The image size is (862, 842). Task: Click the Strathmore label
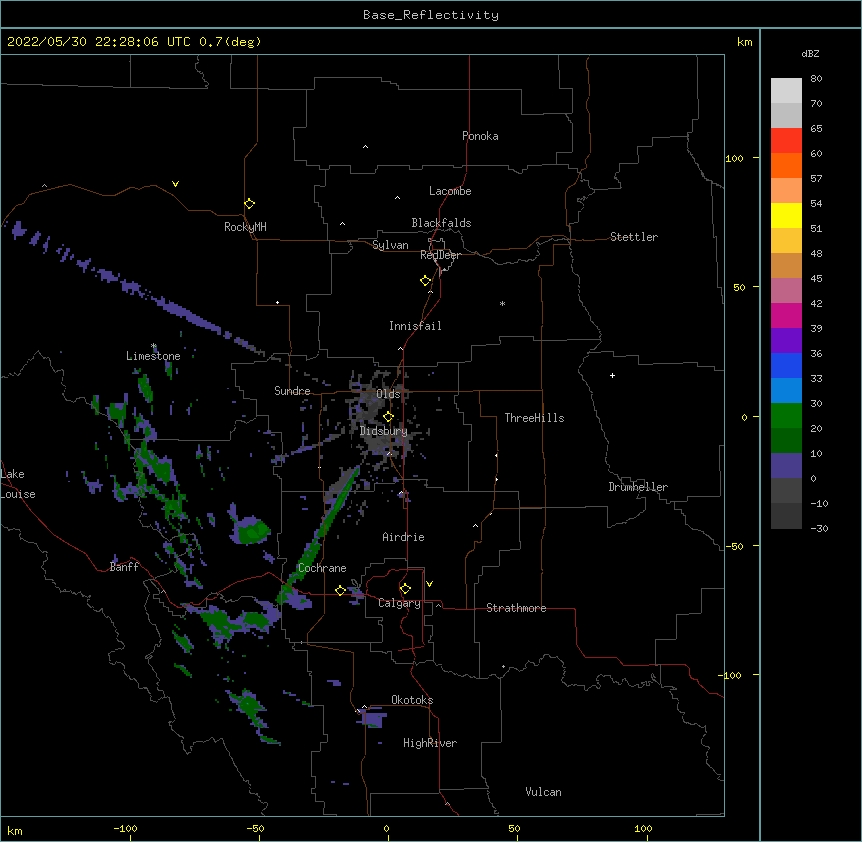[516, 608]
